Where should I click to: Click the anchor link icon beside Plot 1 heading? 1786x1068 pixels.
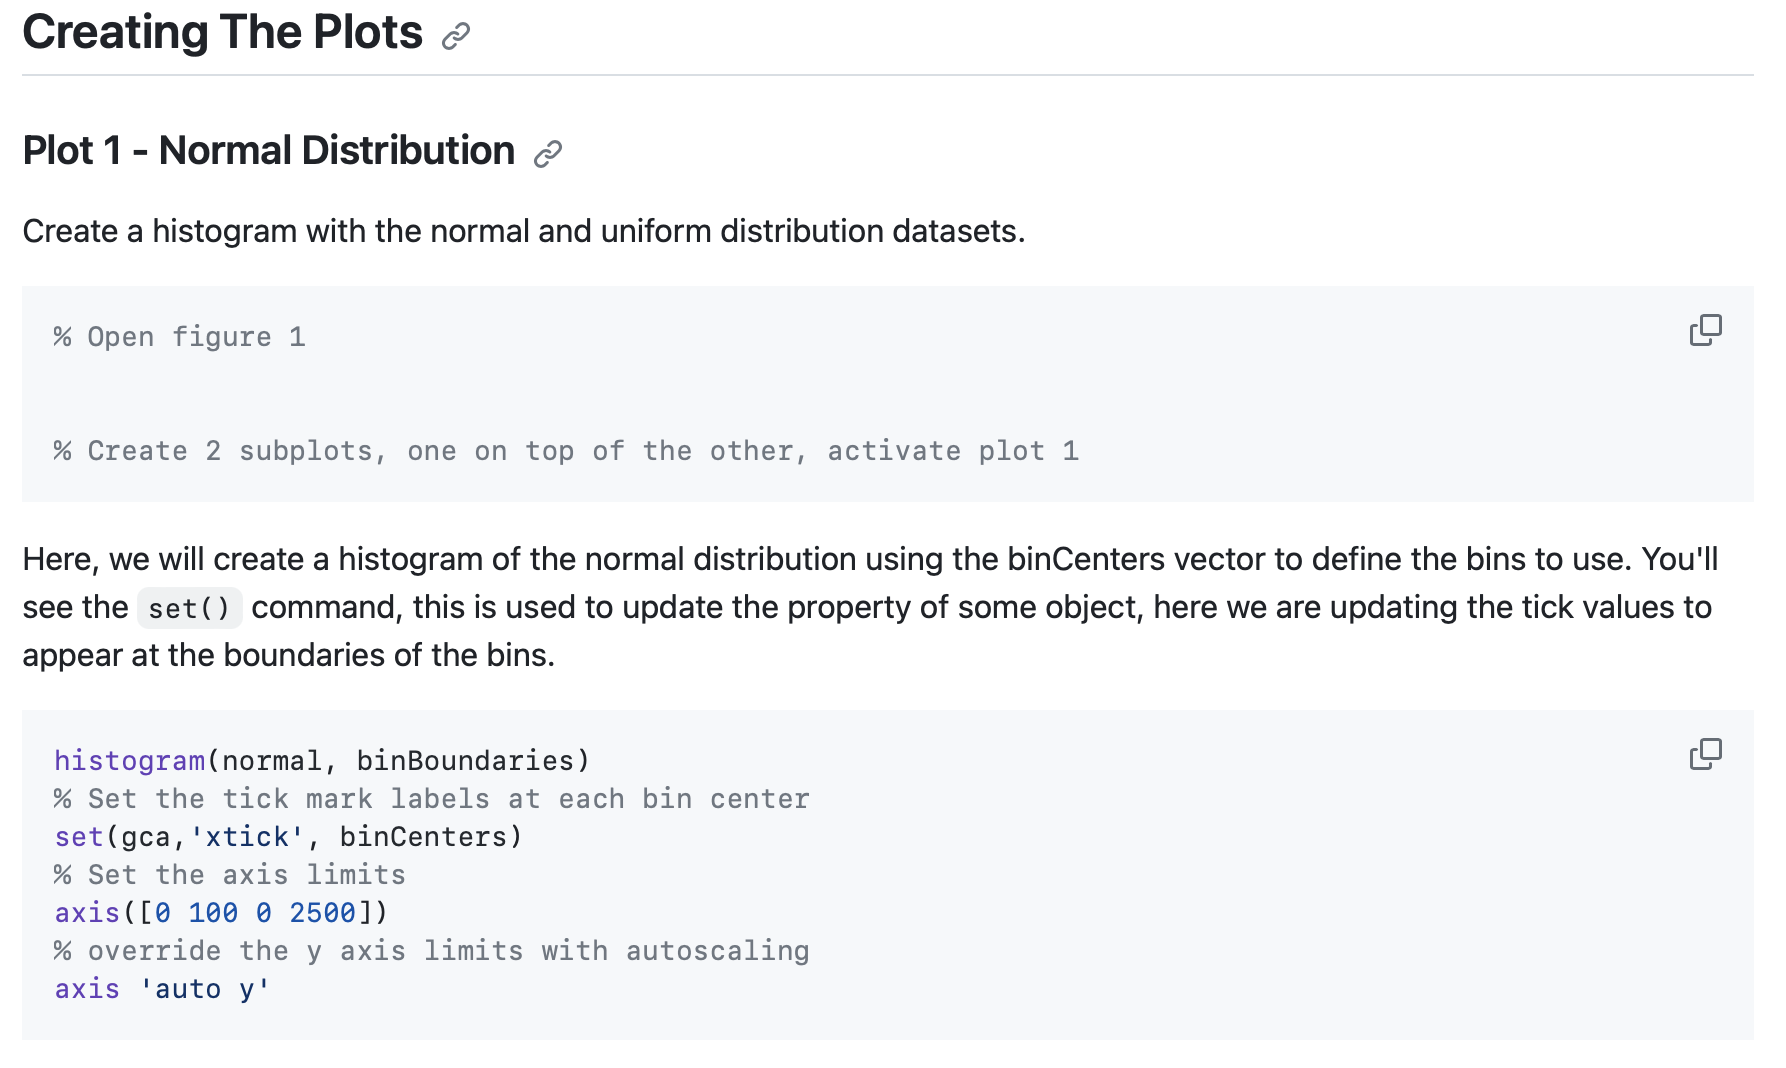pos(548,154)
